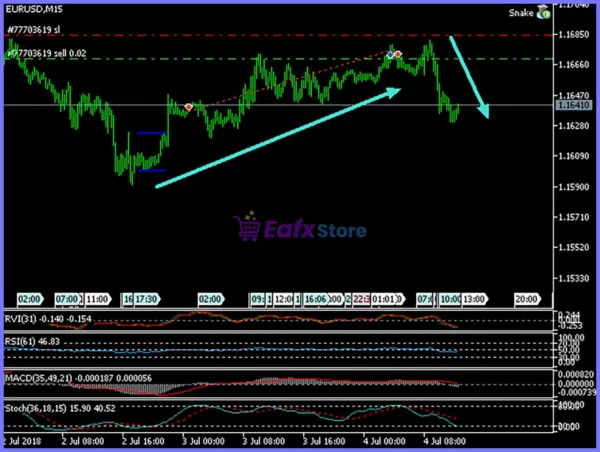This screenshot has width=600, height=452.
Task: Click the #77703619 sell 0.02 order label
Action: (x=47, y=53)
